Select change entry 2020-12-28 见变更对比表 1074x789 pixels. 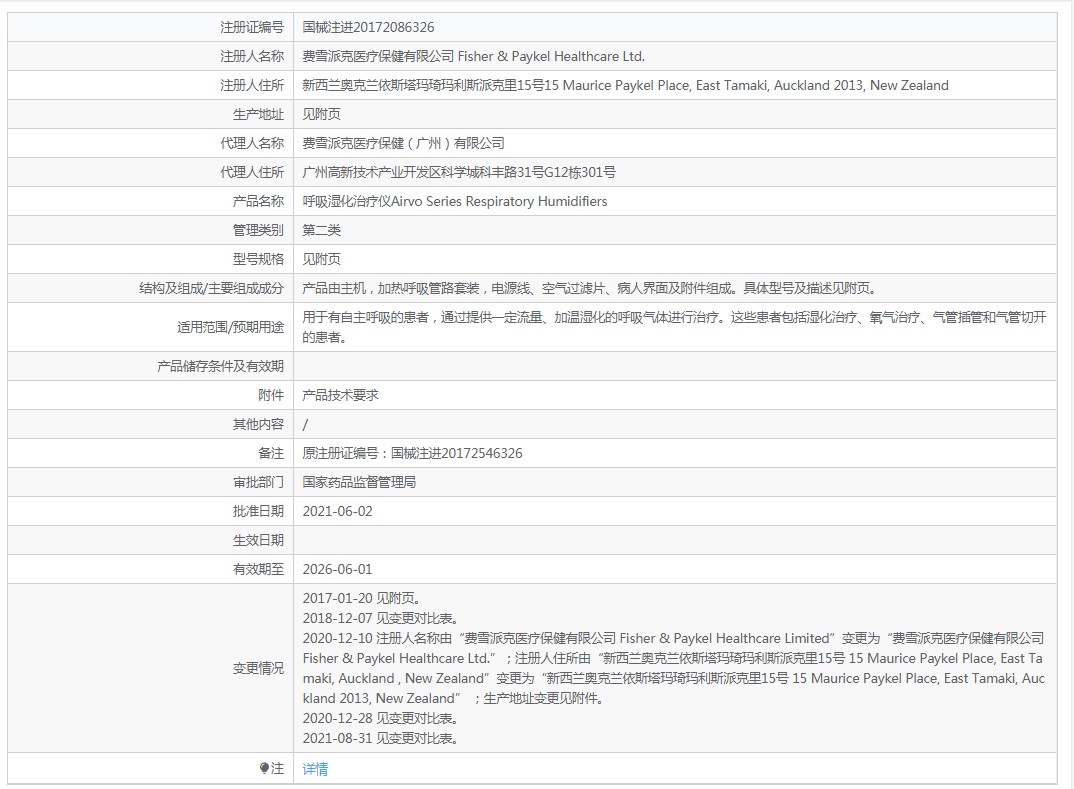point(380,718)
